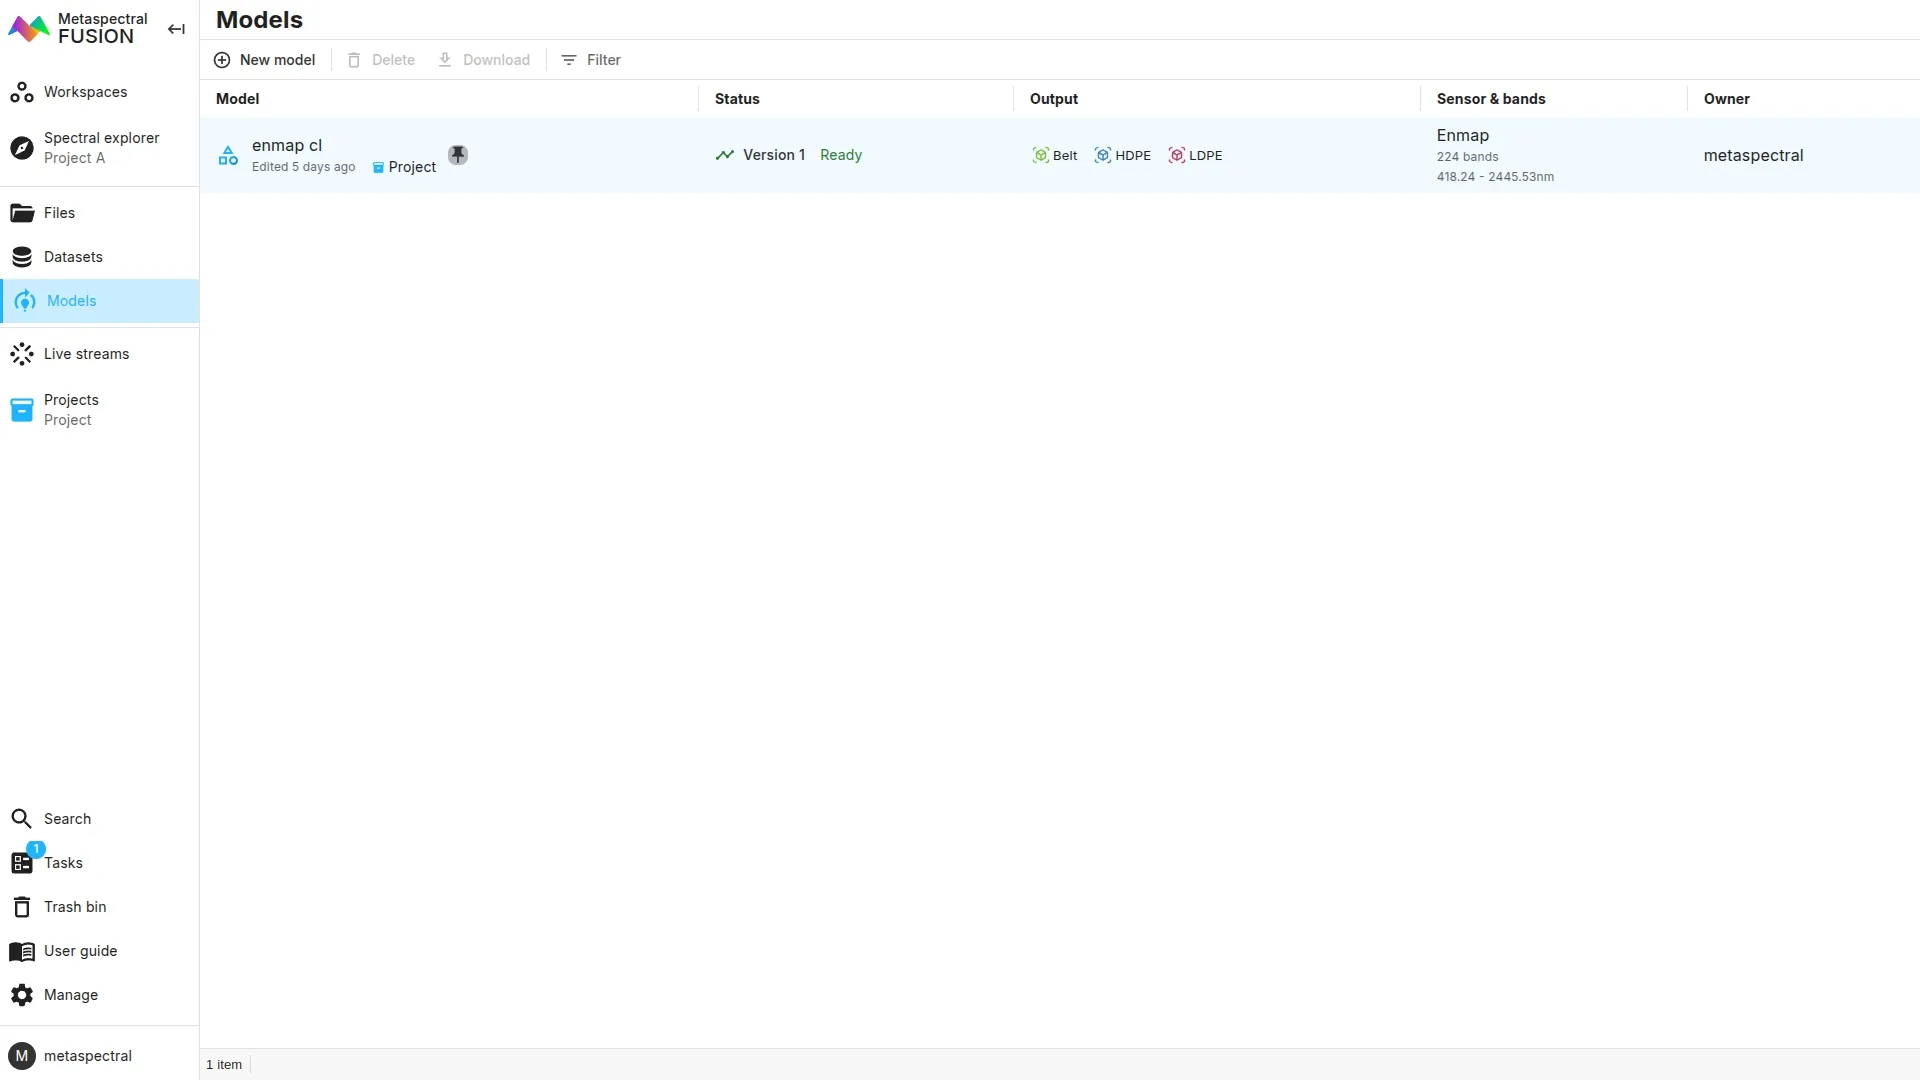Screen dimensions: 1920x1080
Task: Click the pin icon on enmap cl
Action: click(x=458, y=155)
